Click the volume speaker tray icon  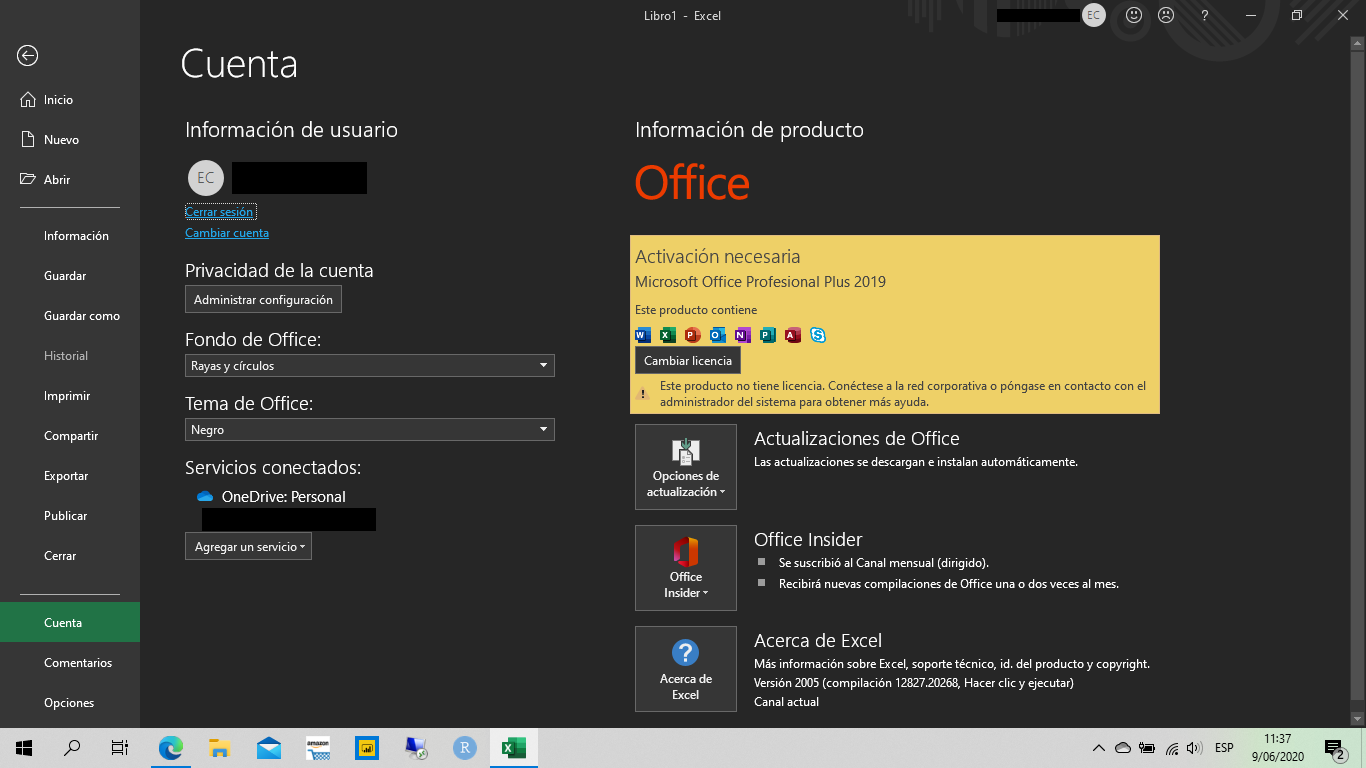1194,748
